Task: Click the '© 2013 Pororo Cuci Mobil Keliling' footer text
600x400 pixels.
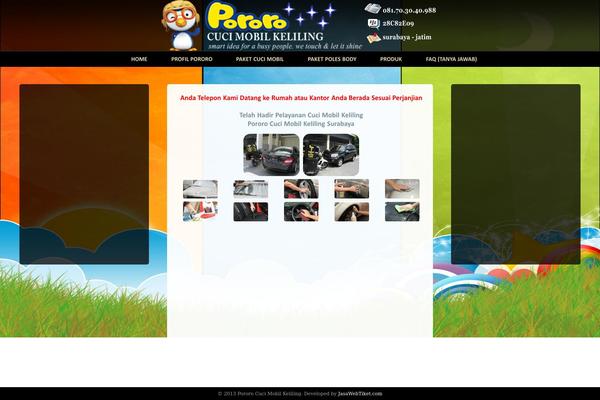Action: 260,393
